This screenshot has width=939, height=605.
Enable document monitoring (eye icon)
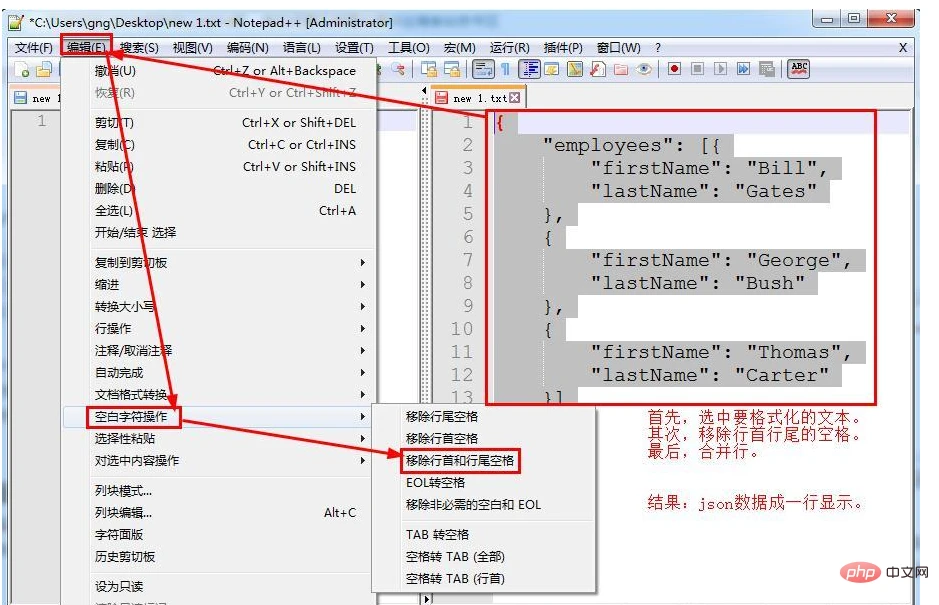(643, 69)
